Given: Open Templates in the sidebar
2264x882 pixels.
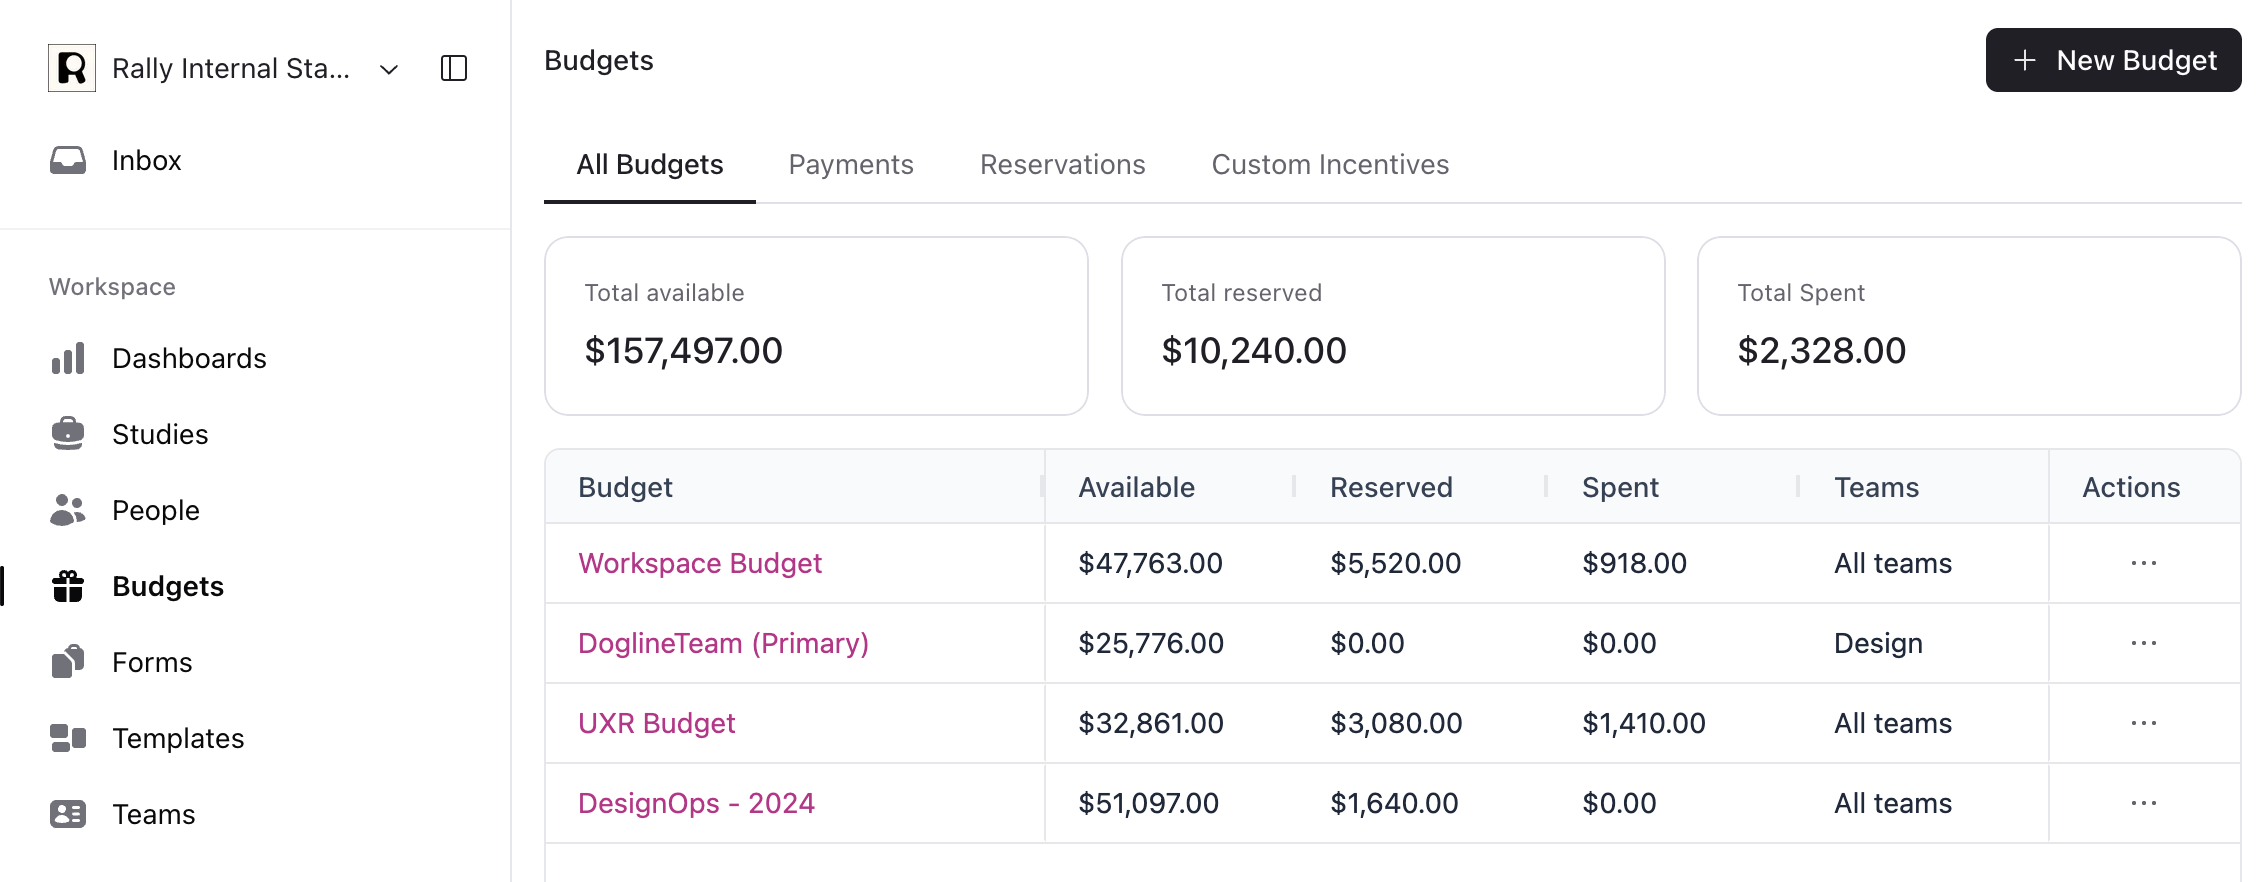Looking at the screenshot, I should 177,738.
